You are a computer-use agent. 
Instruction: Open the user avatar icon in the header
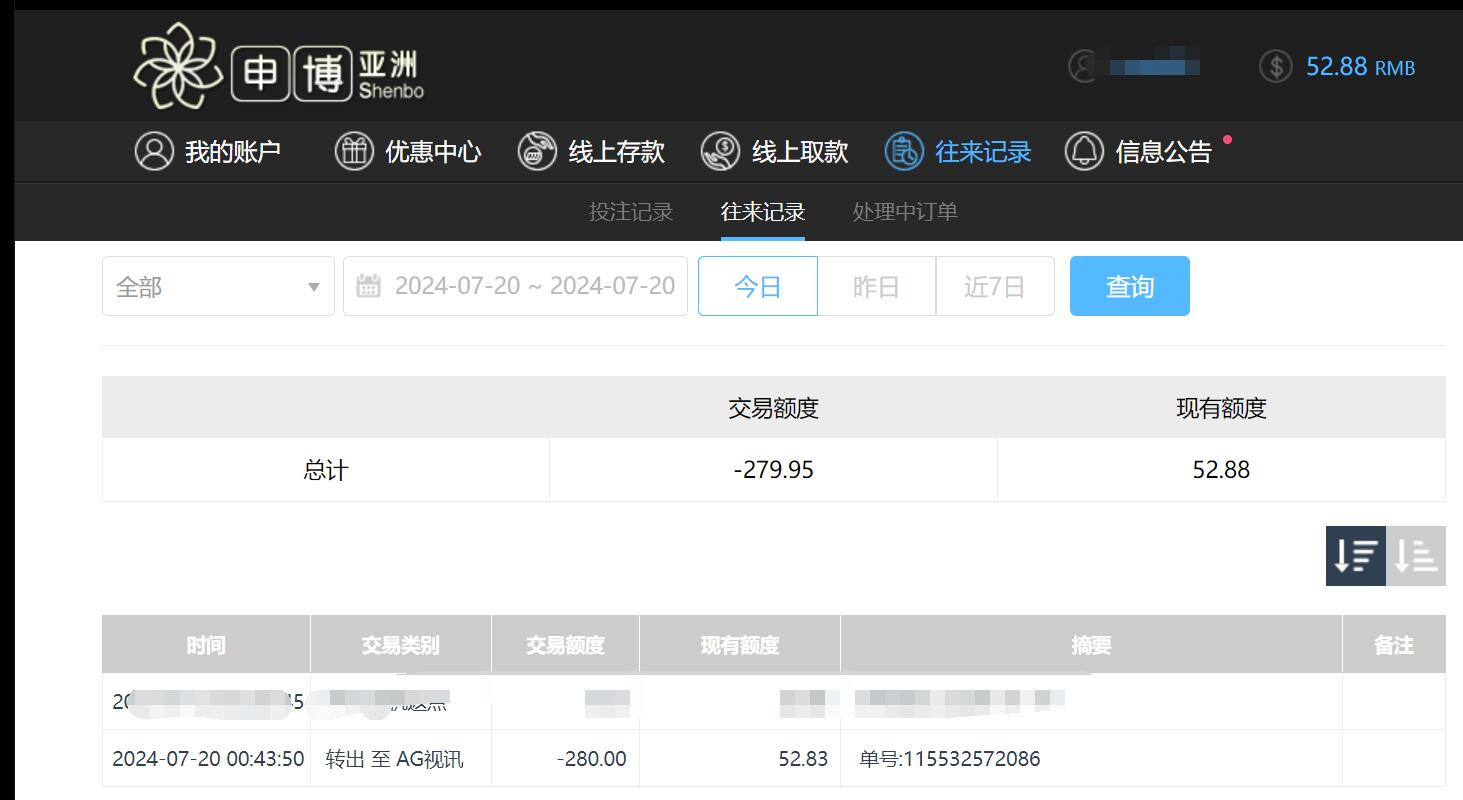click(1083, 65)
